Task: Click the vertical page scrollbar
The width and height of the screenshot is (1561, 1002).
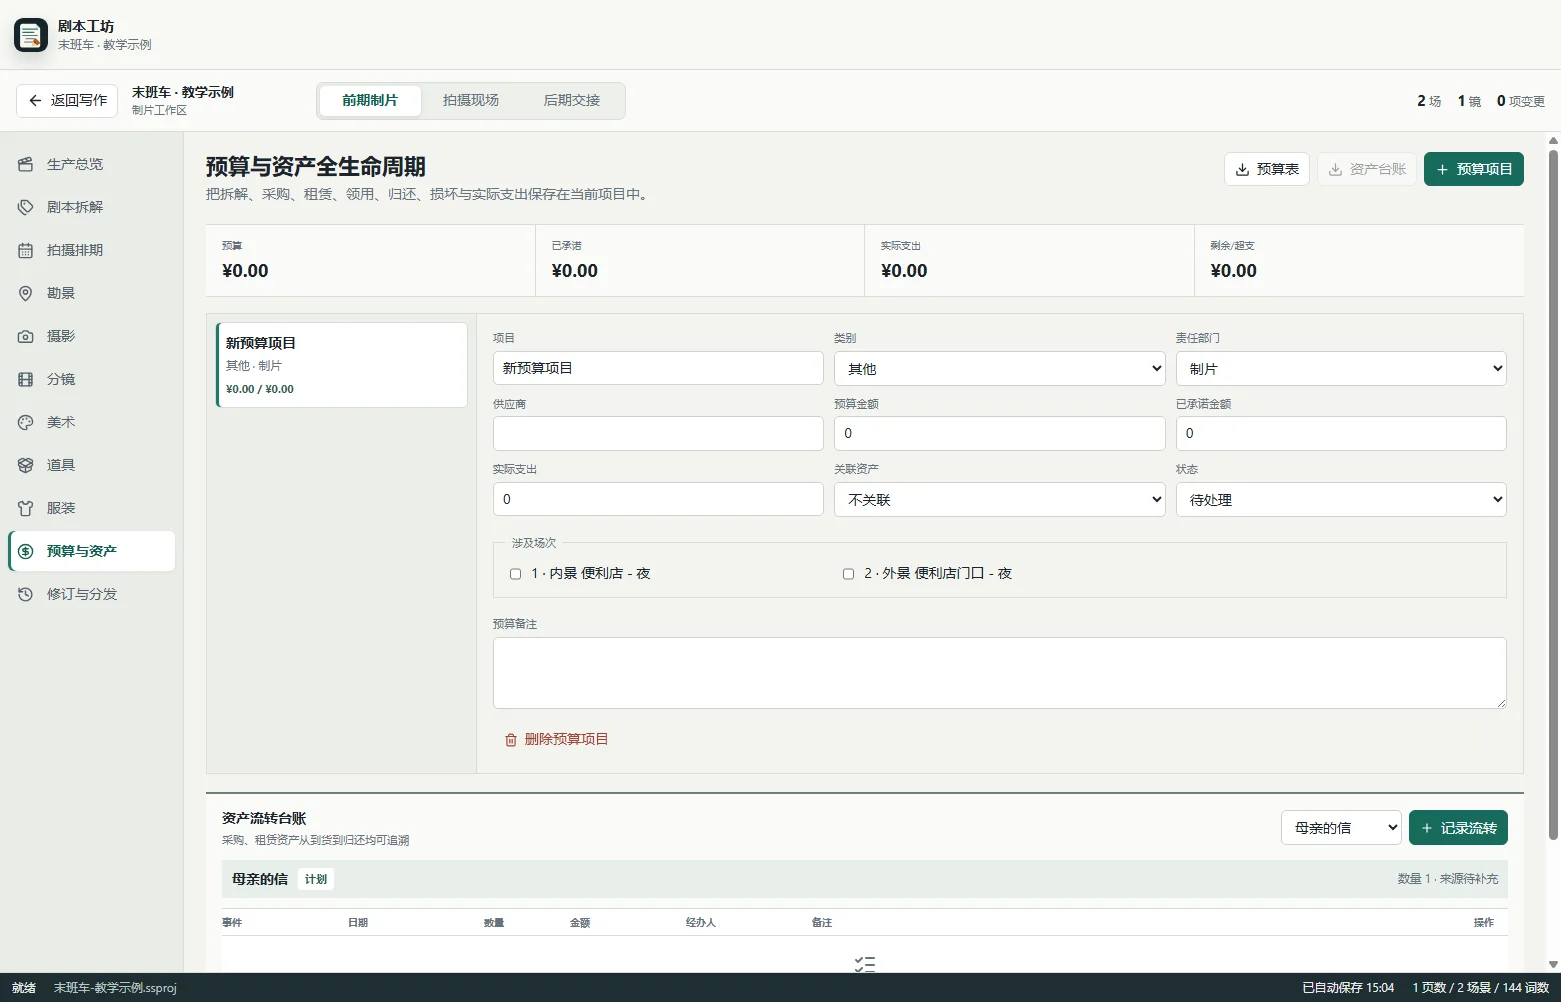Action: (1553, 495)
